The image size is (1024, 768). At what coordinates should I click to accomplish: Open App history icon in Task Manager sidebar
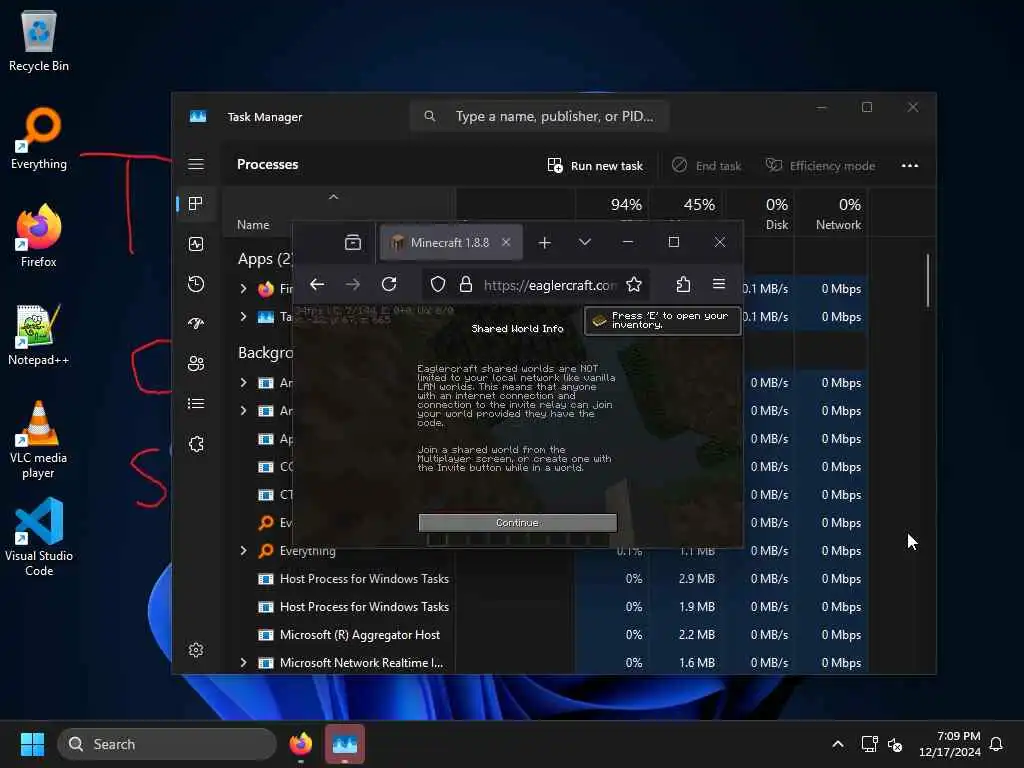[196, 284]
